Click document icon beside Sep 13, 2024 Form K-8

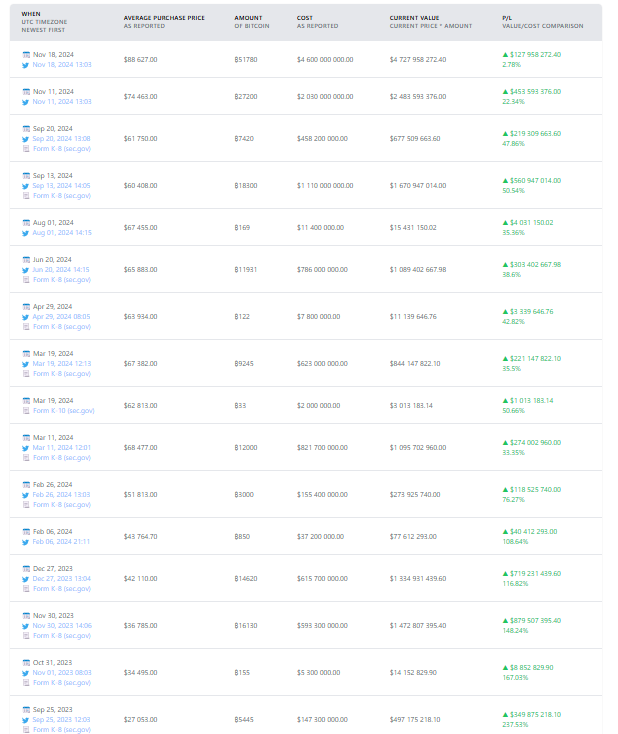(x=26, y=196)
